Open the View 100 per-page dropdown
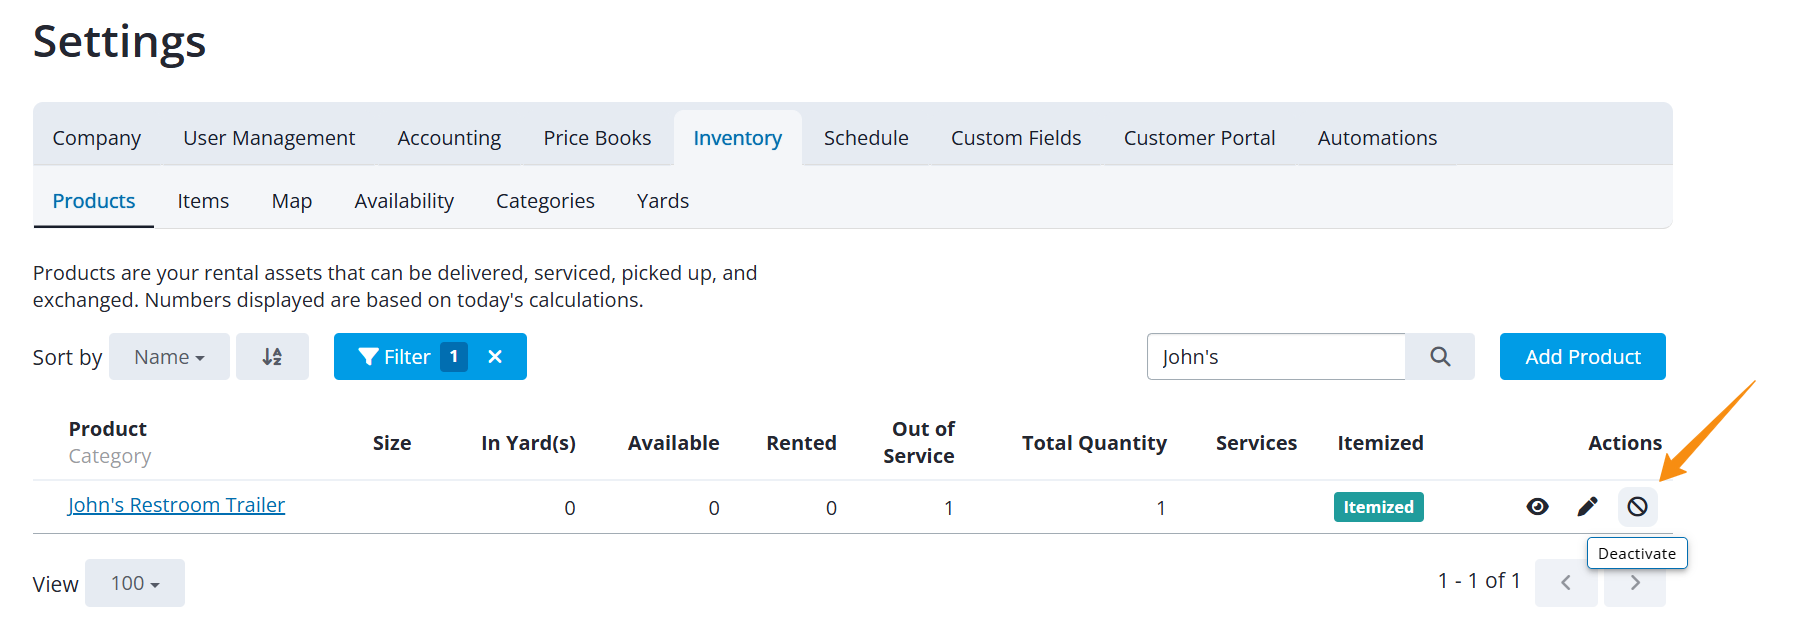1805x638 pixels. click(x=135, y=583)
